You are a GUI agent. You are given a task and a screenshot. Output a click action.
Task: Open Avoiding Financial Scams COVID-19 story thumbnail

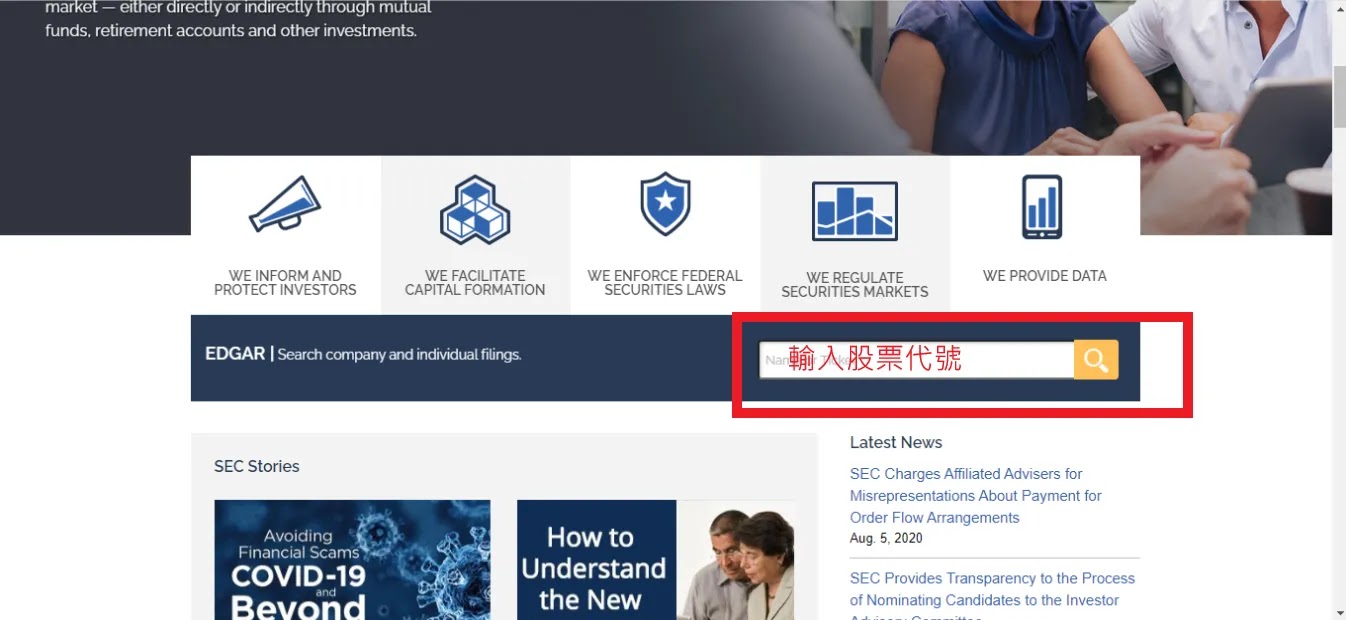coord(352,560)
